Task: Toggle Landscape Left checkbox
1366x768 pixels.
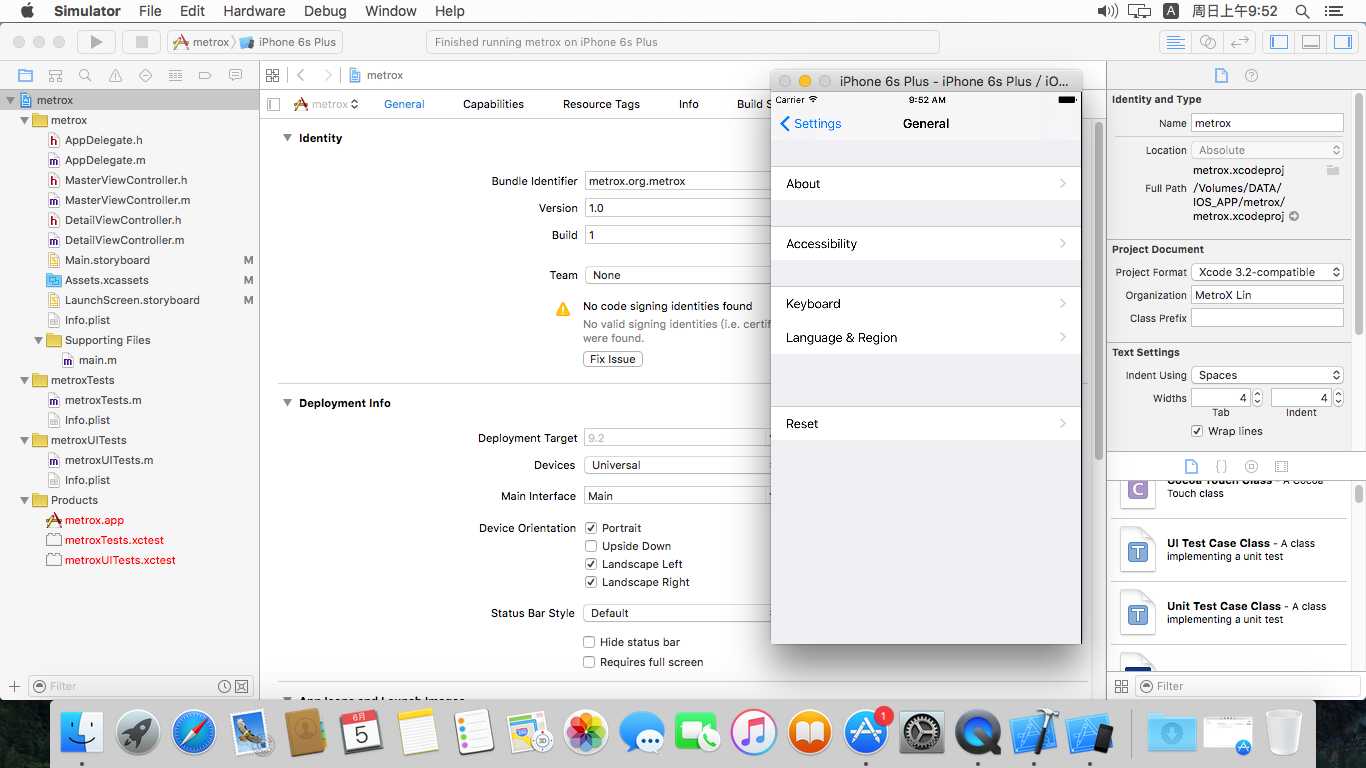Action: 591,564
